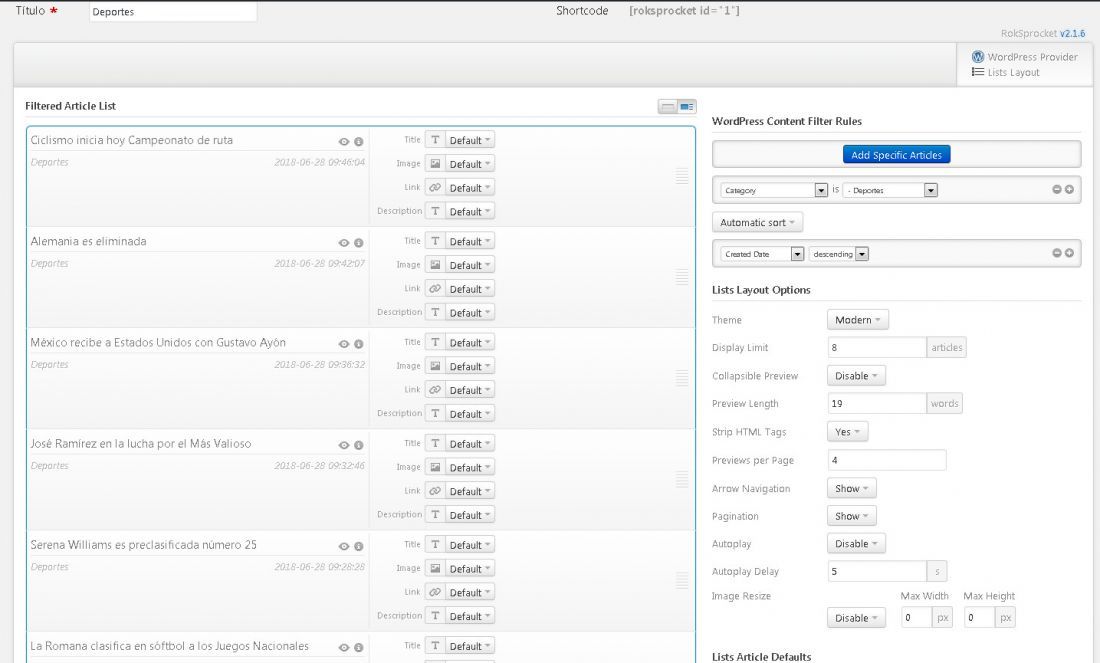1100x663 pixels.
Task: Click the Display Limit input field
Action: [877, 347]
